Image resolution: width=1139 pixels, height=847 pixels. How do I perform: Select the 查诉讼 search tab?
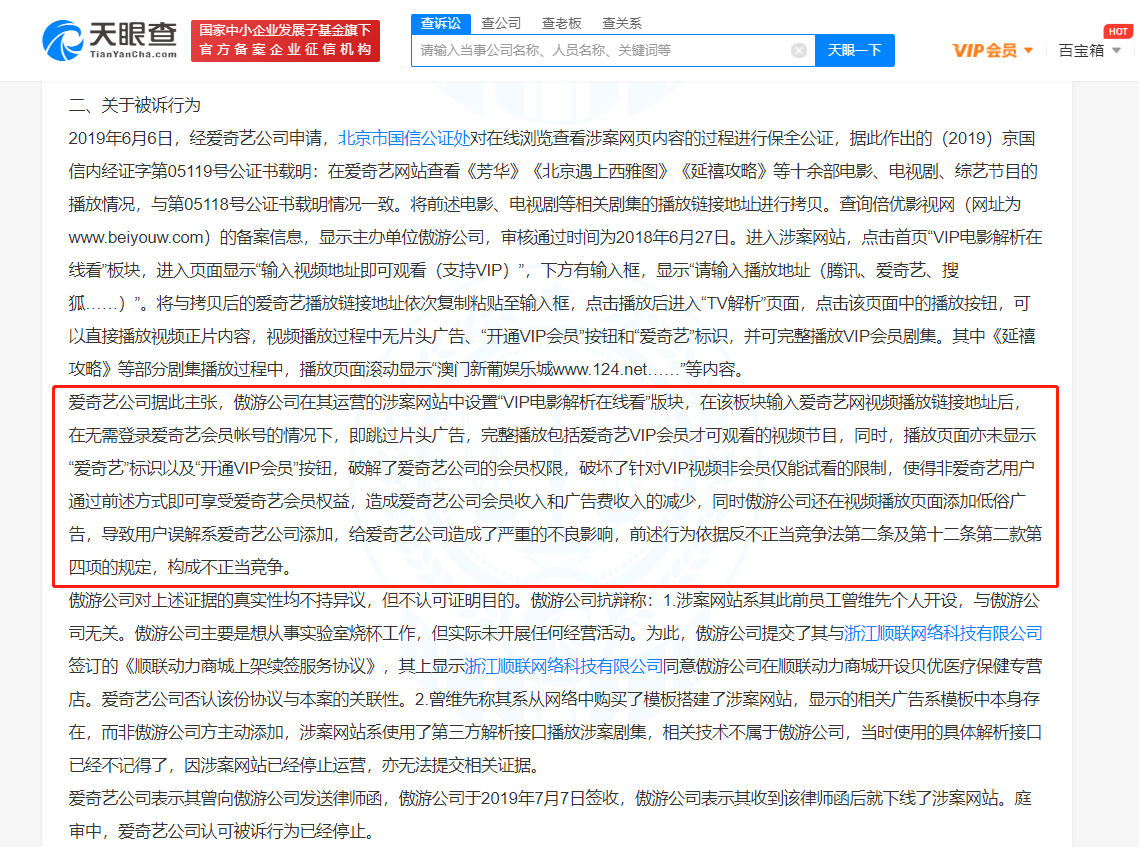pyautogui.click(x=440, y=24)
